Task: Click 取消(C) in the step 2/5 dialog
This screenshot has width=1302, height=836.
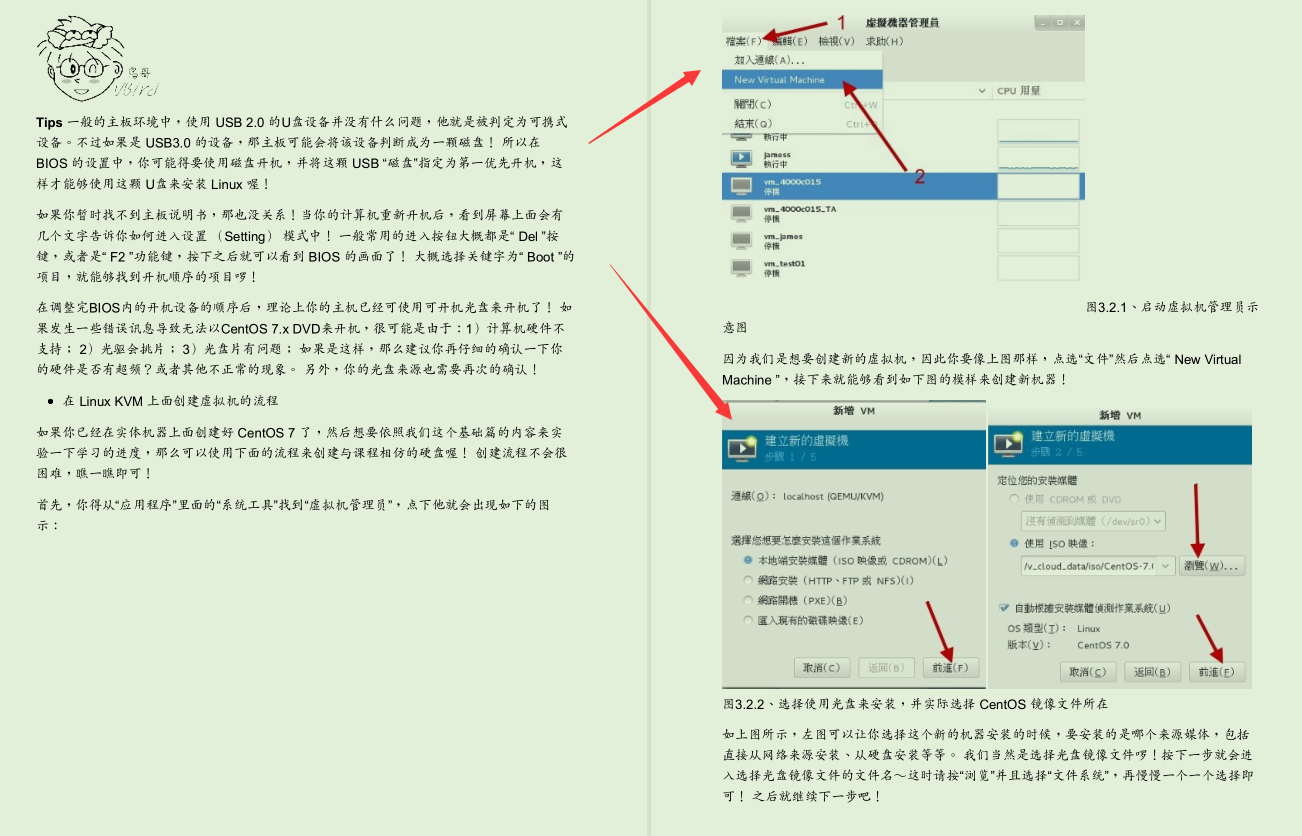Action: click(x=1088, y=672)
